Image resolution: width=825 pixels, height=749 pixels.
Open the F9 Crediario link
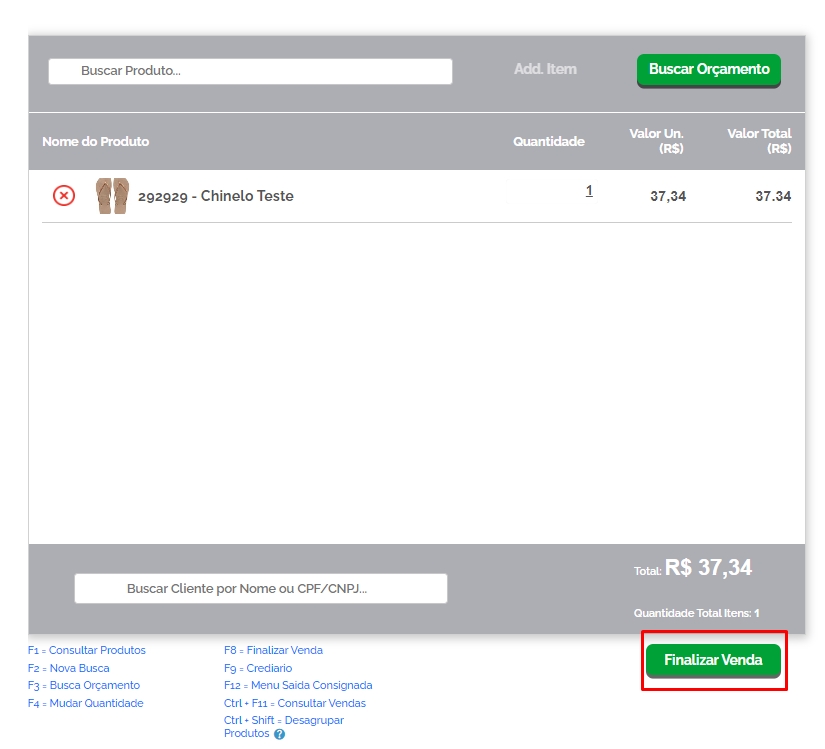coord(258,668)
